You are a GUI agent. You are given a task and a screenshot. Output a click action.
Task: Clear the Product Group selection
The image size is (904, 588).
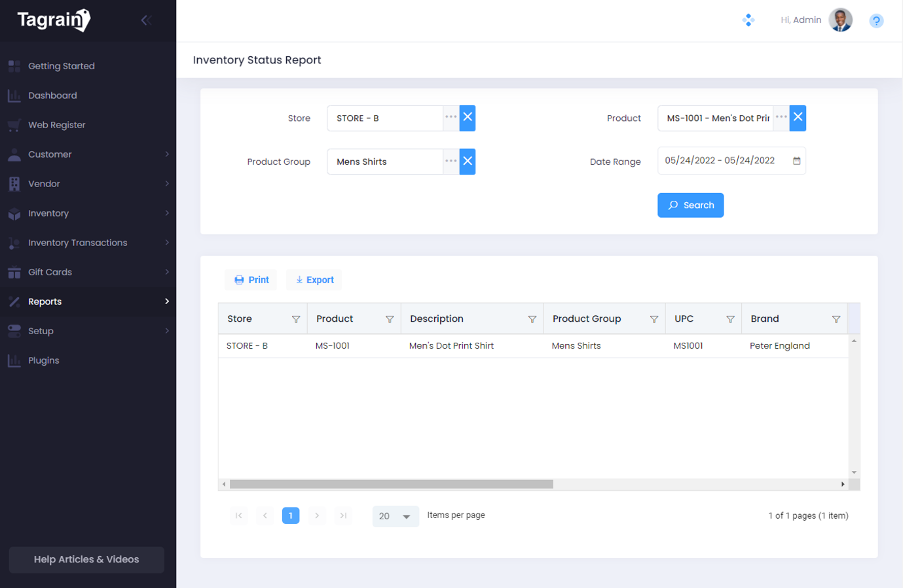[x=467, y=162]
